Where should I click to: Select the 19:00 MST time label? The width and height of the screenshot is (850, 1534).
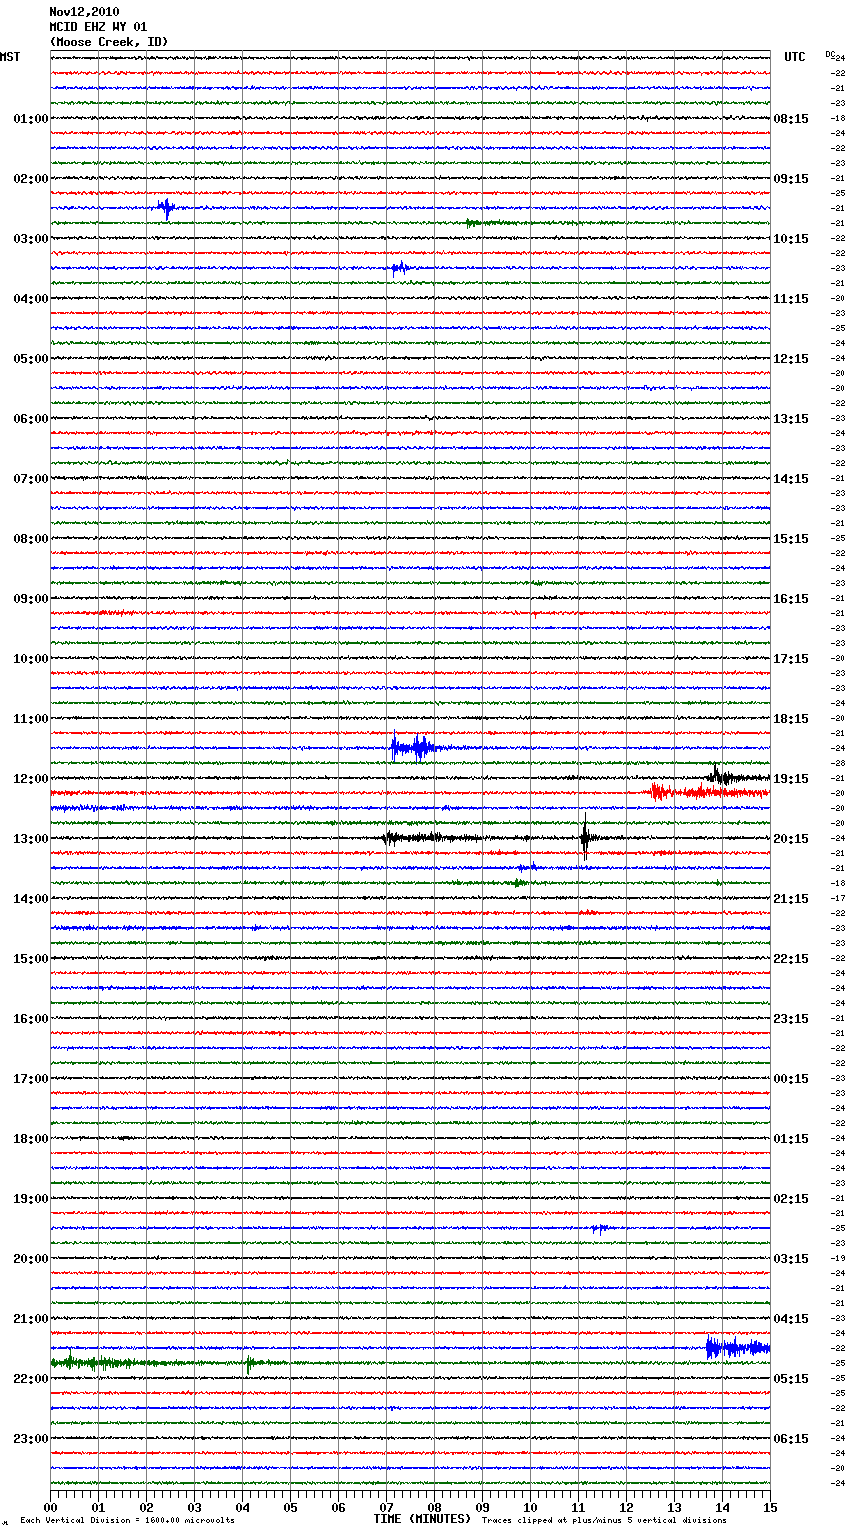[31, 1199]
